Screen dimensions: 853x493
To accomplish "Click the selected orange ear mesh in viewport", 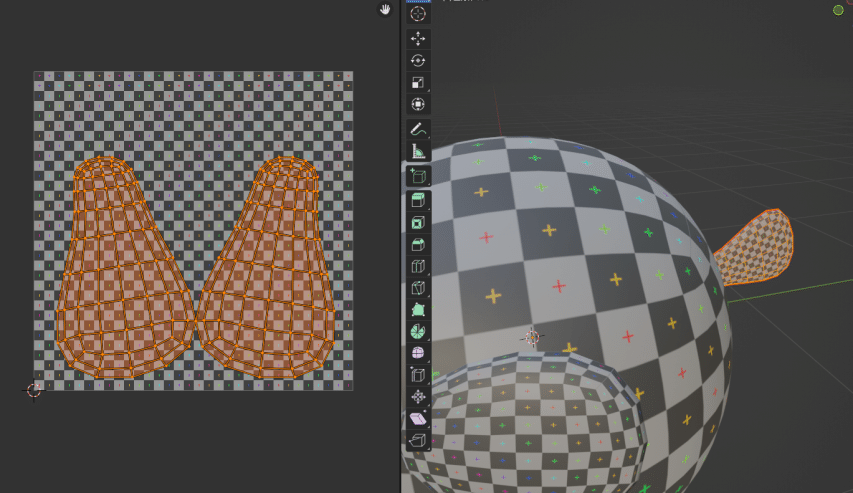I will click(757, 248).
